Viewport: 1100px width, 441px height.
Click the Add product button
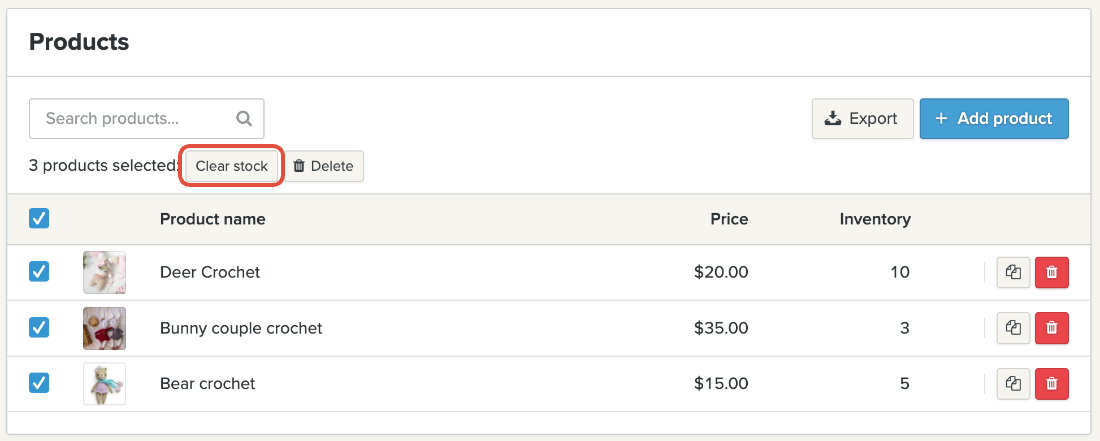click(994, 118)
